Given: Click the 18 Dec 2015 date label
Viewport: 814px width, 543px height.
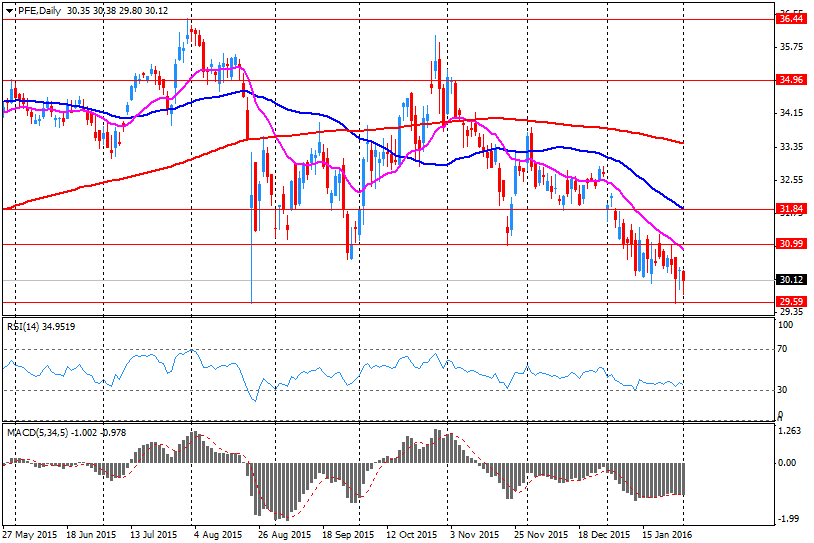Looking at the screenshot, I should point(604,534).
